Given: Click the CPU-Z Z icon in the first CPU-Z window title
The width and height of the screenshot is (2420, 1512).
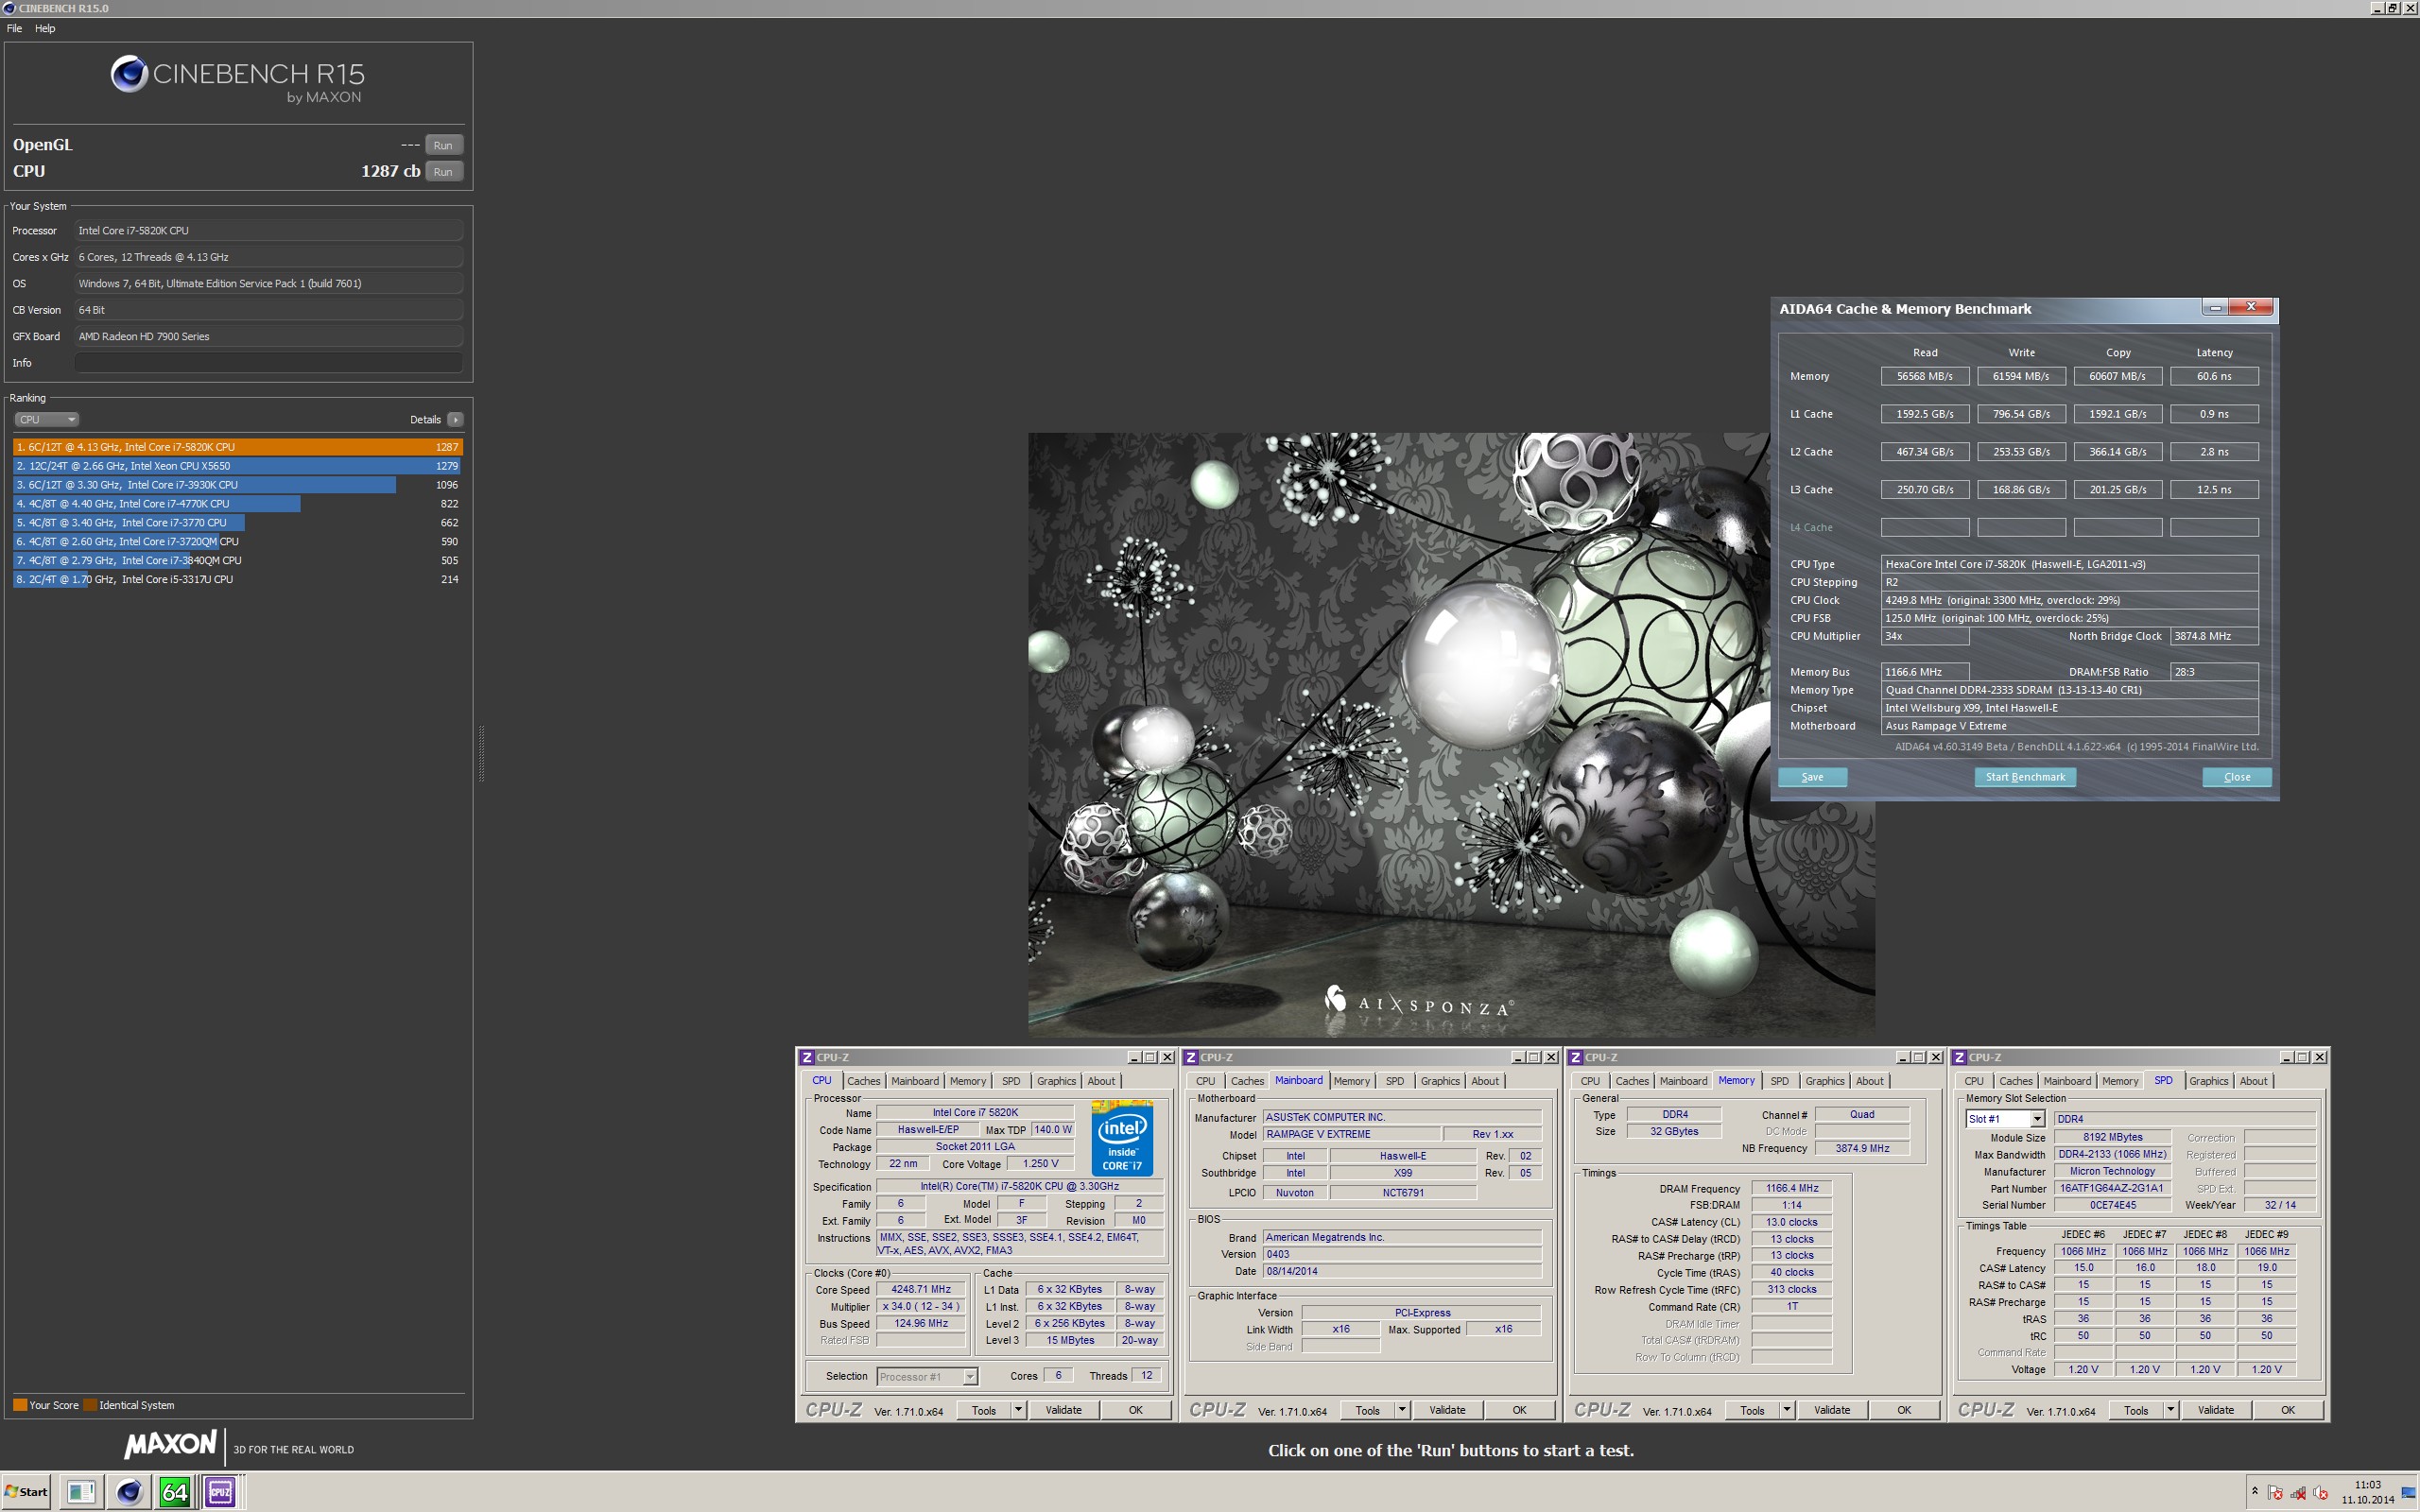Looking at the screenshot, I should (807, 1057).
